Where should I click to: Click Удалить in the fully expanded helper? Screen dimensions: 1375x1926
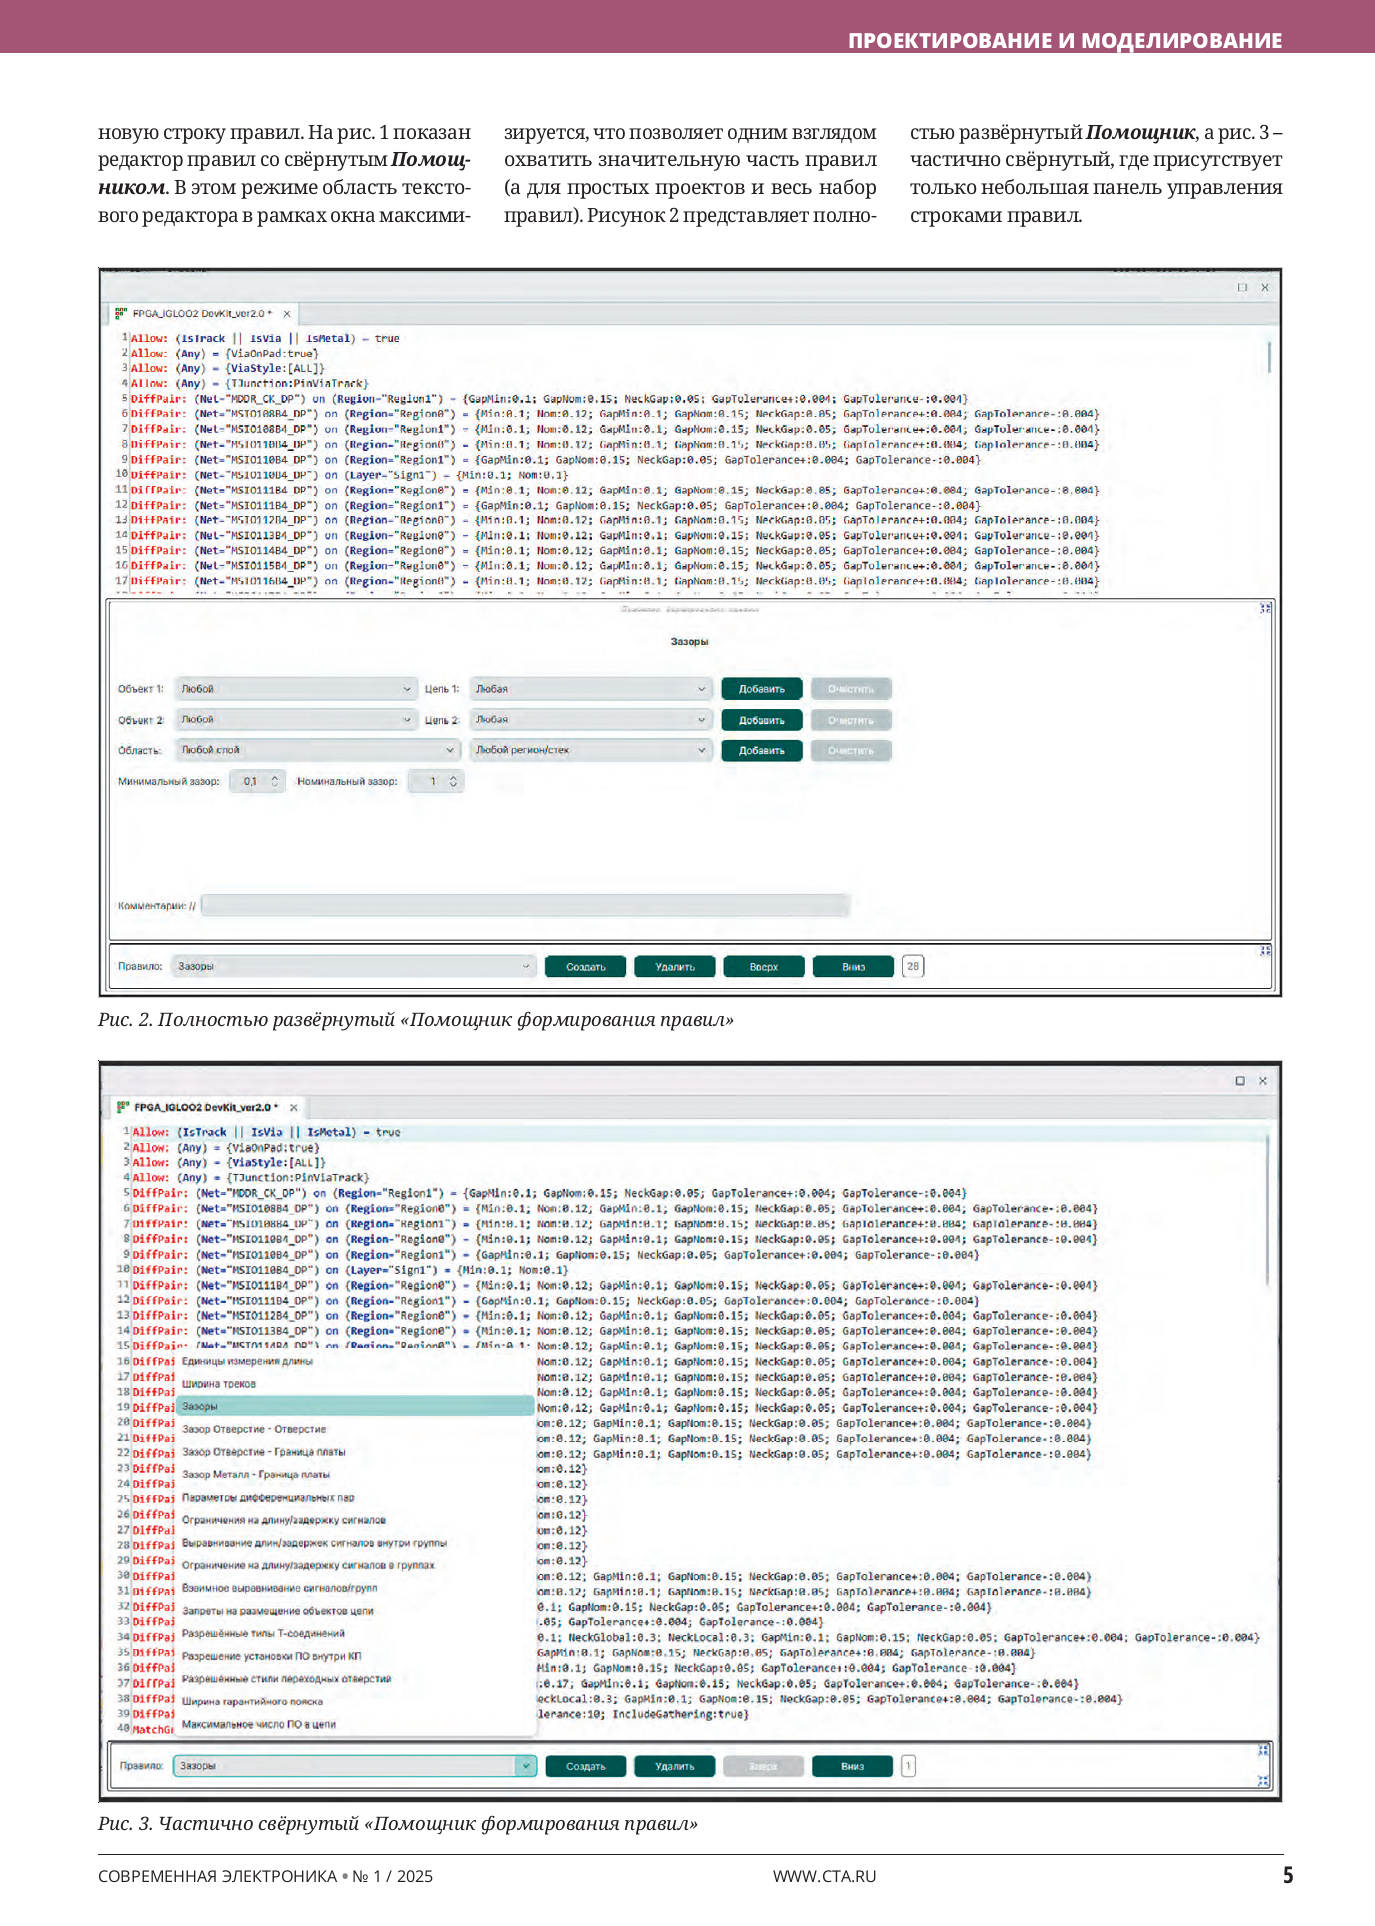[675, 967]
